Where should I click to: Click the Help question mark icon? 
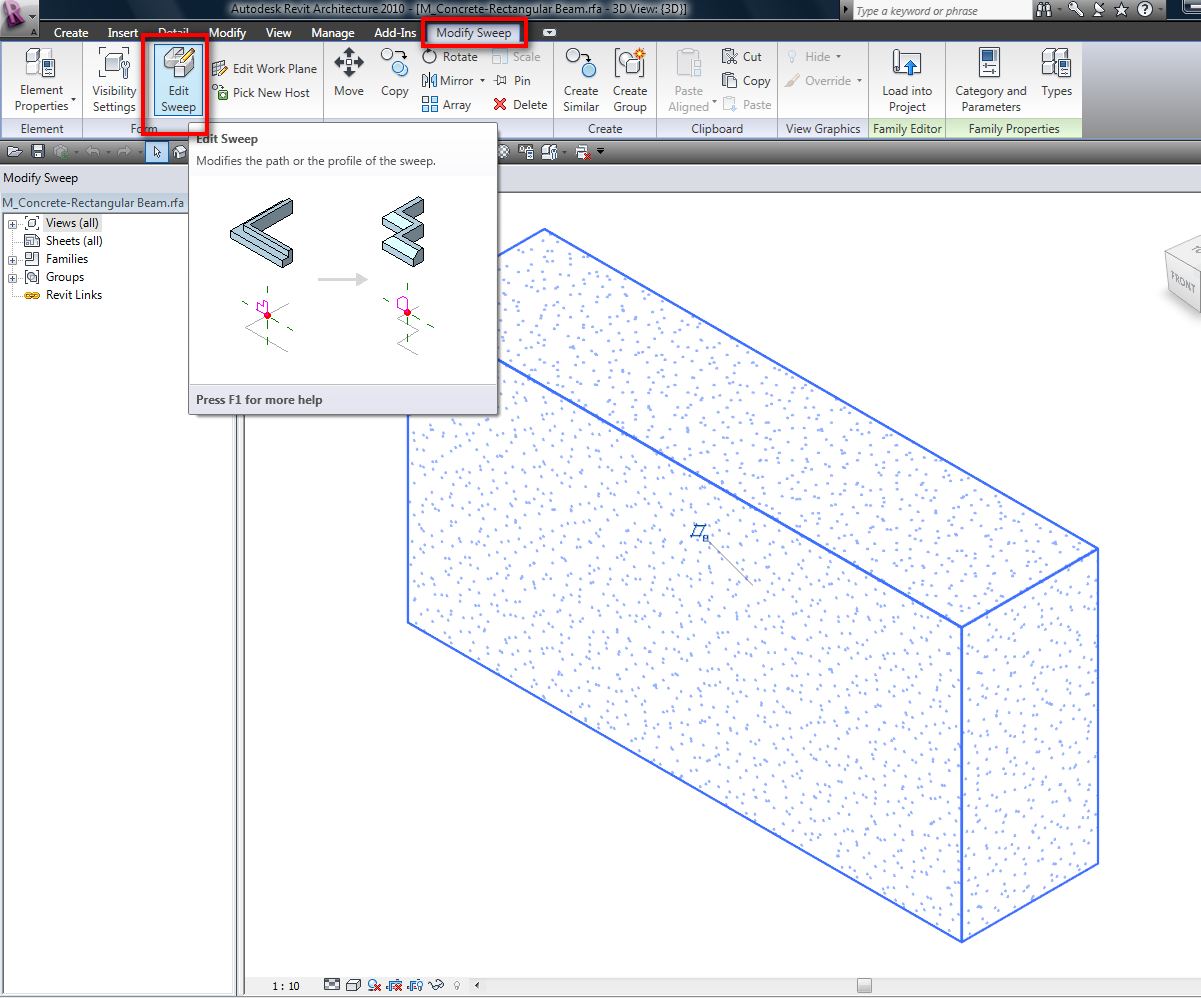1144,10
